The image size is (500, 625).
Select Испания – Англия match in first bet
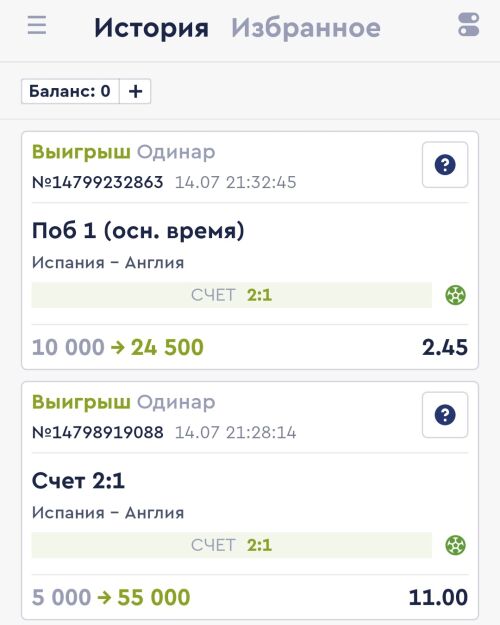[108, 263]
